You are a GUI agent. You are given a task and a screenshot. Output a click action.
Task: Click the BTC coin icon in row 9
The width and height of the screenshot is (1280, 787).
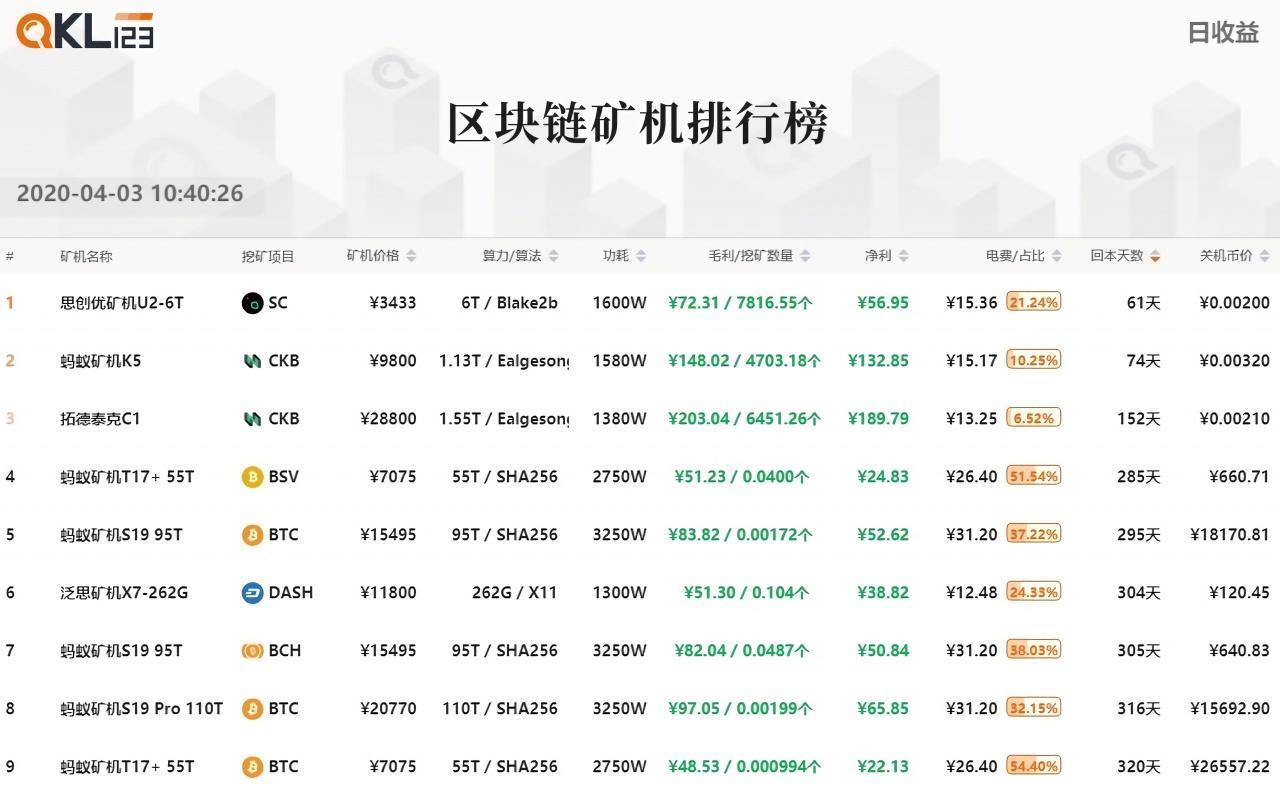coord(252,767)
